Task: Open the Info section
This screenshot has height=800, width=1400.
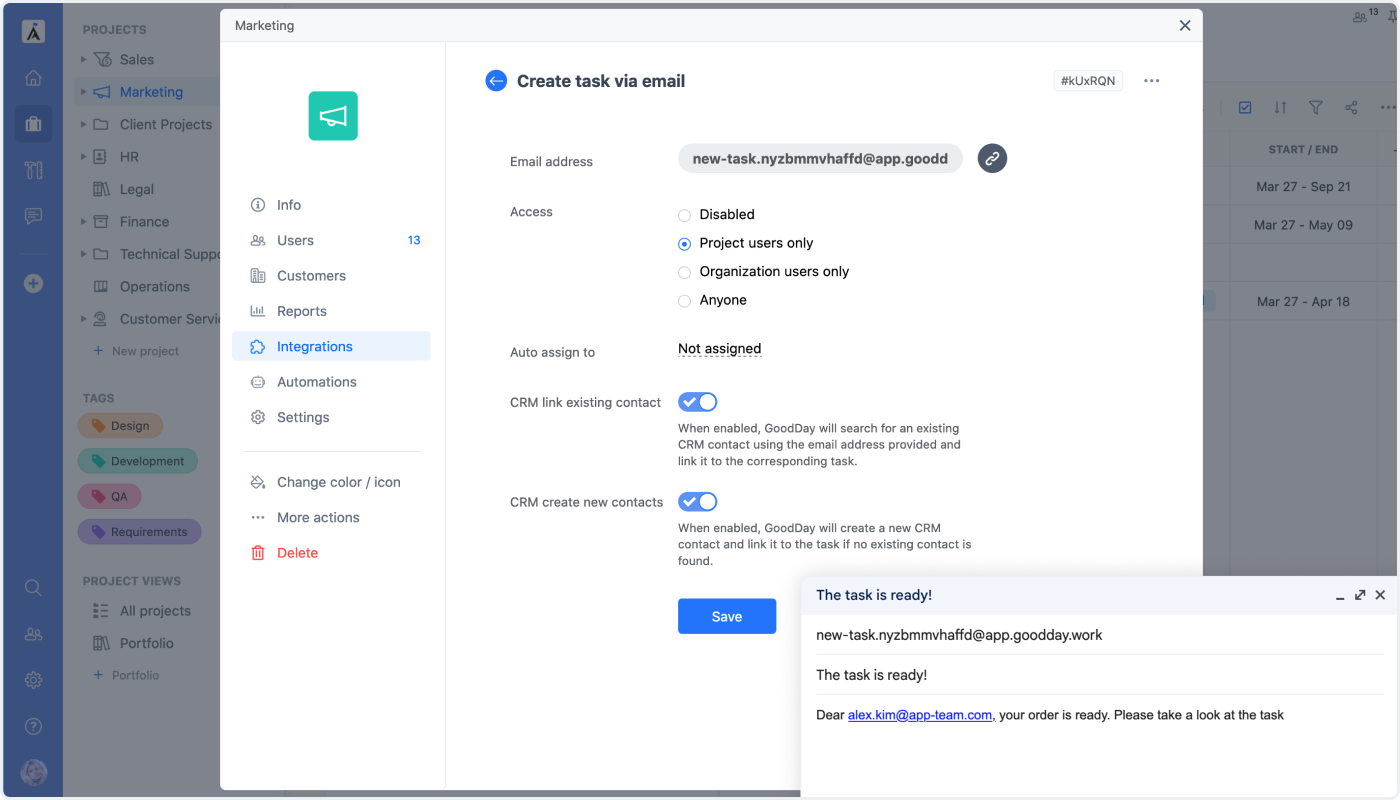Action: tap(331, 205)
